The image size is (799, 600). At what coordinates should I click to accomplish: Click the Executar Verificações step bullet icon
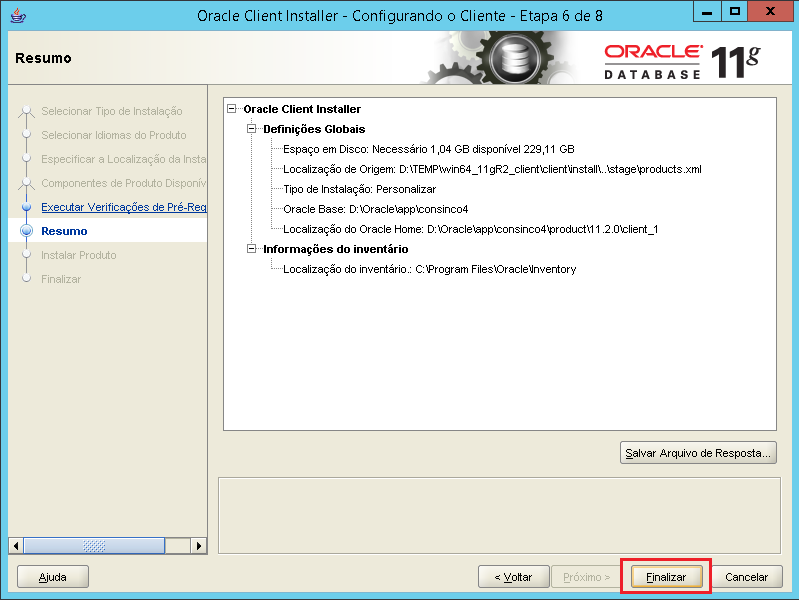(26, 207)
